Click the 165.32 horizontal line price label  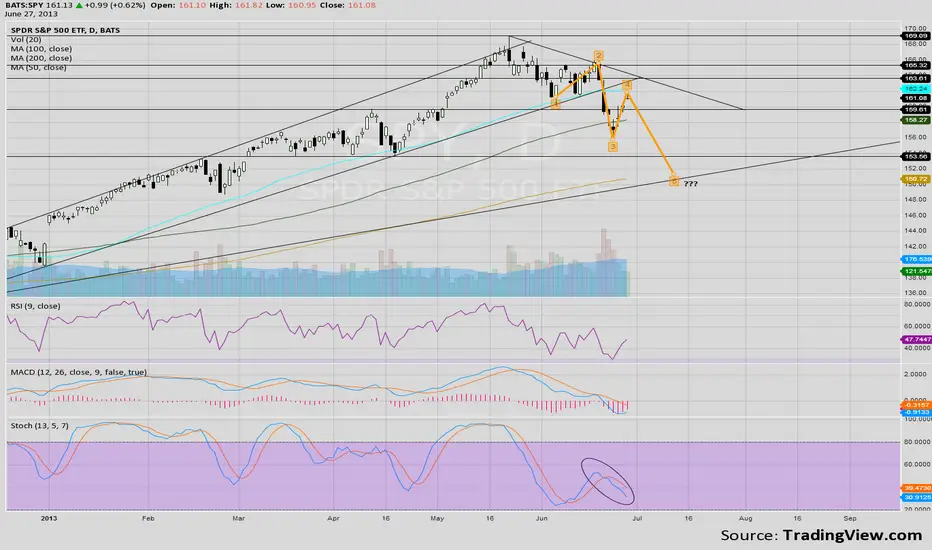(916, 65)
